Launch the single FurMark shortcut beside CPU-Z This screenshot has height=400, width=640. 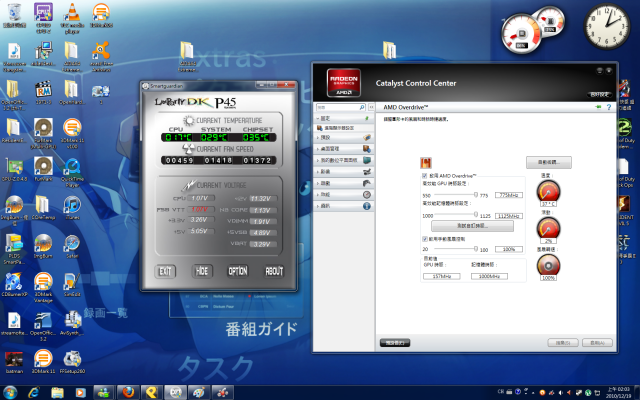tap(43, 169)
